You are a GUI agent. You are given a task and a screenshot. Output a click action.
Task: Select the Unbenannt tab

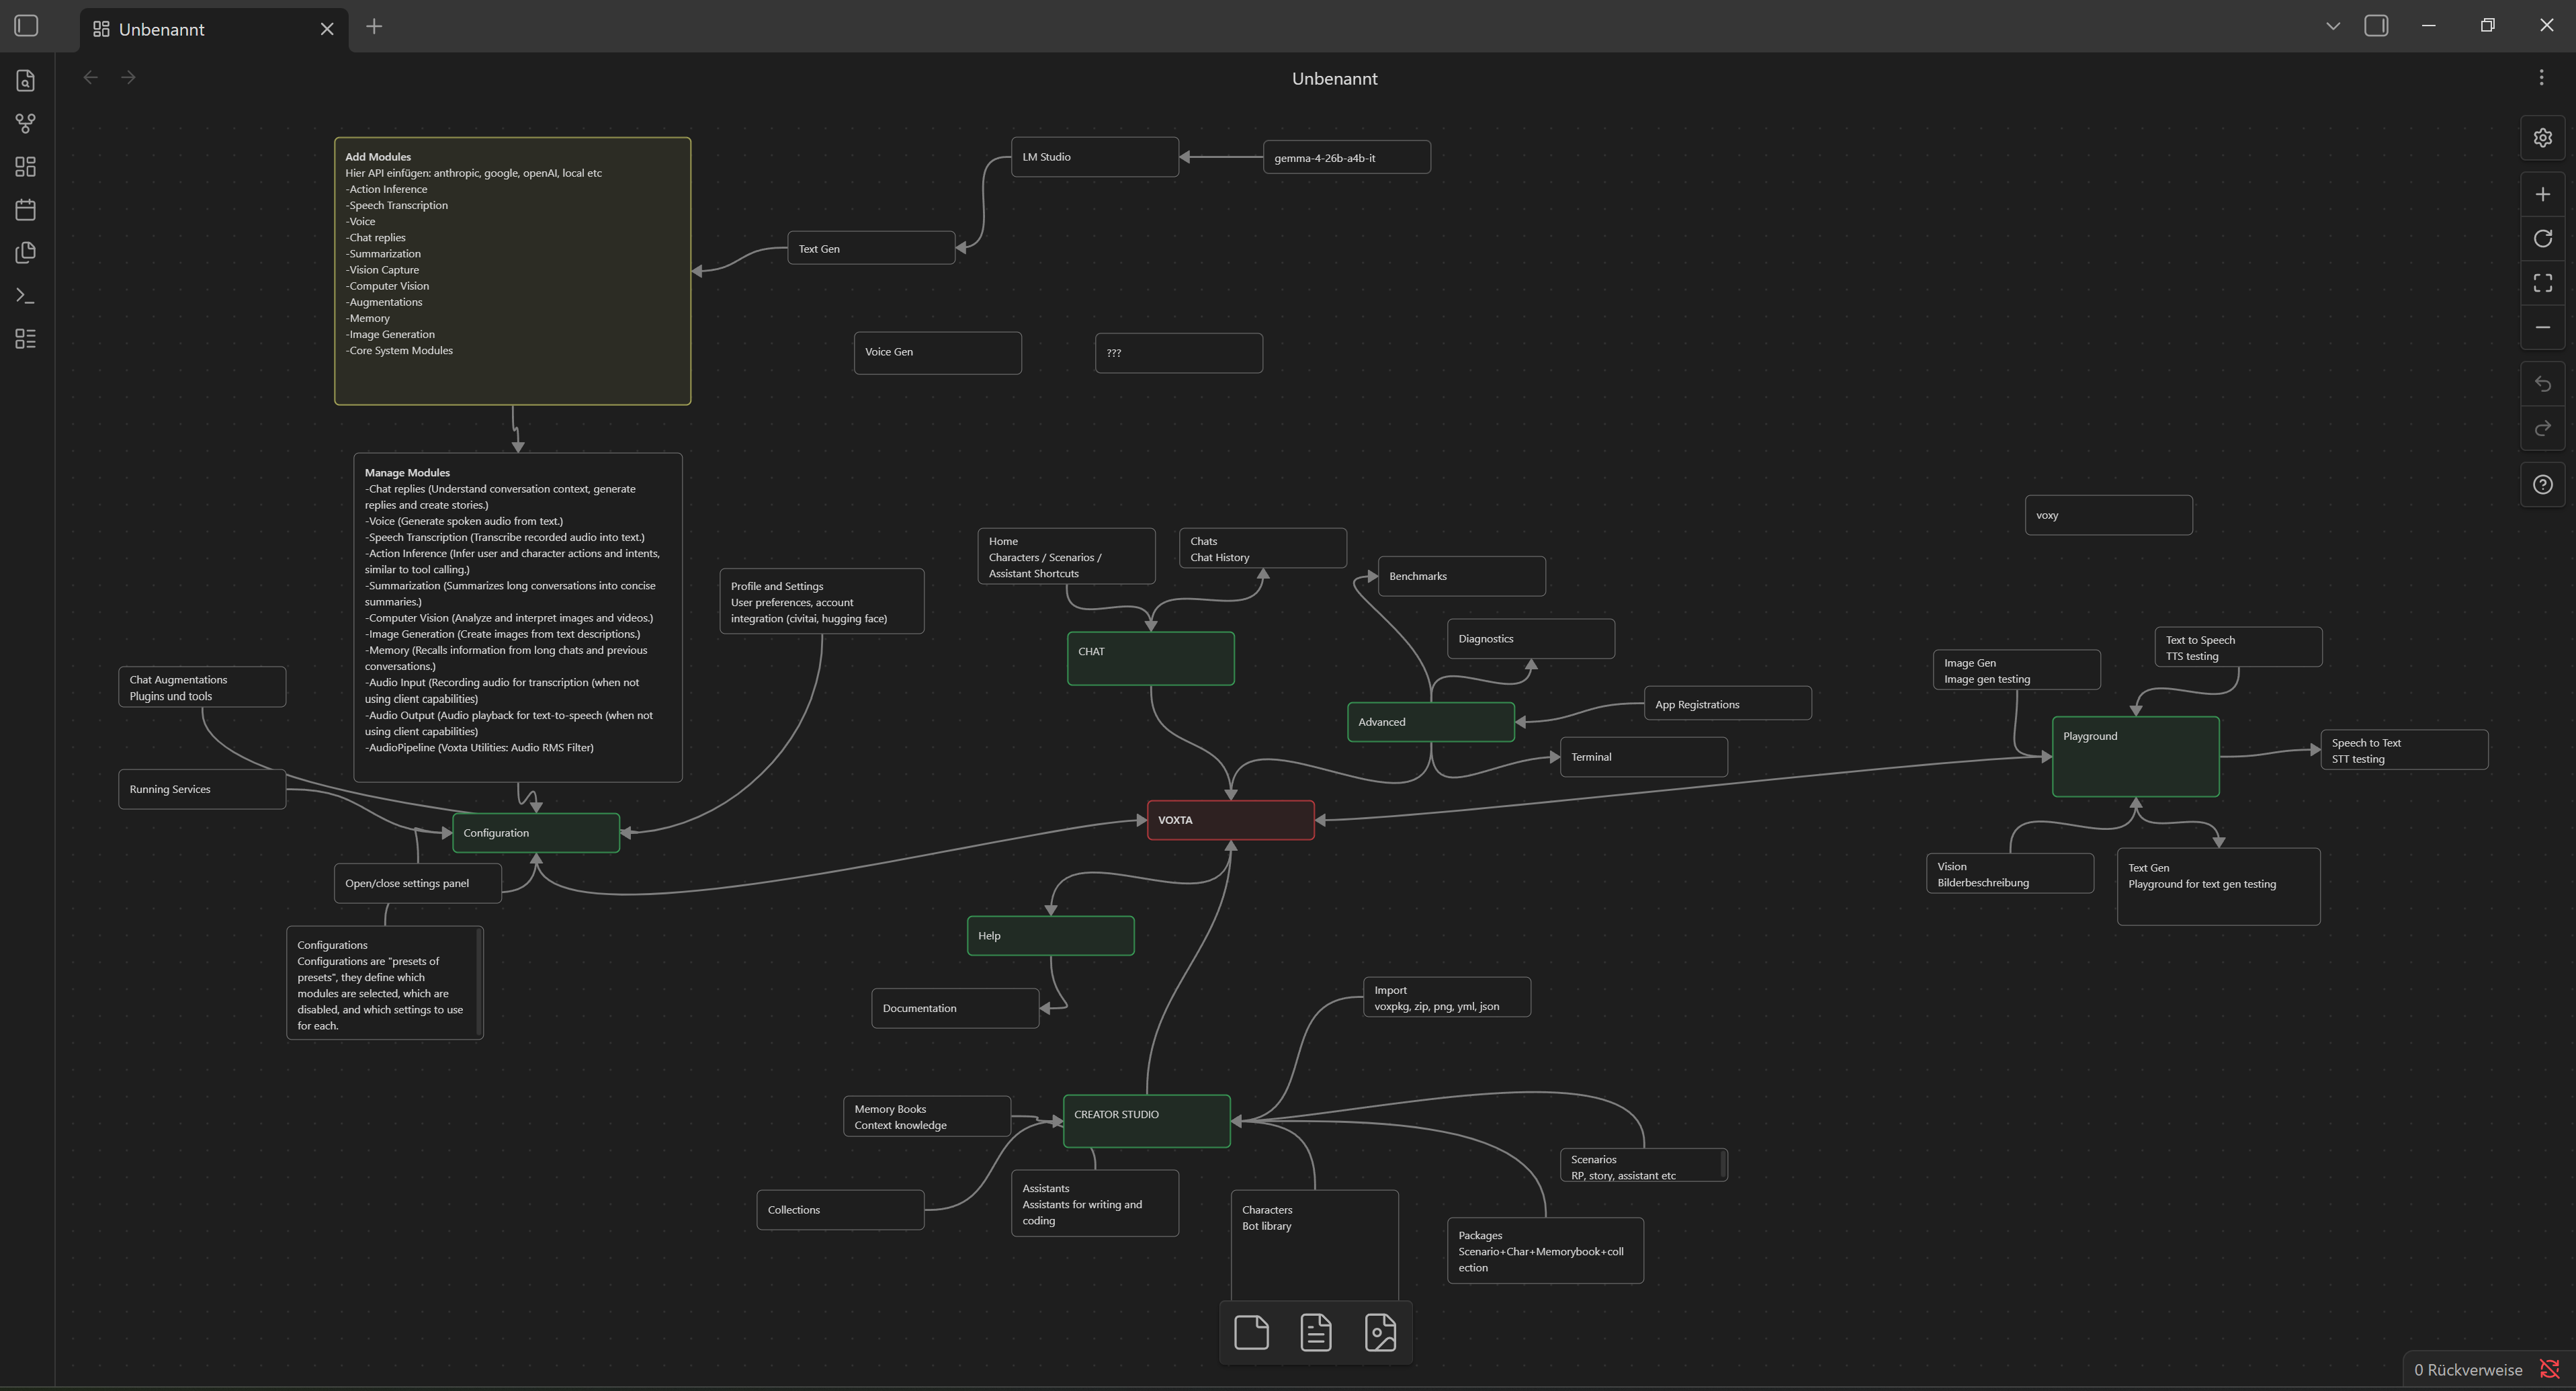click(x=214, y=29)
